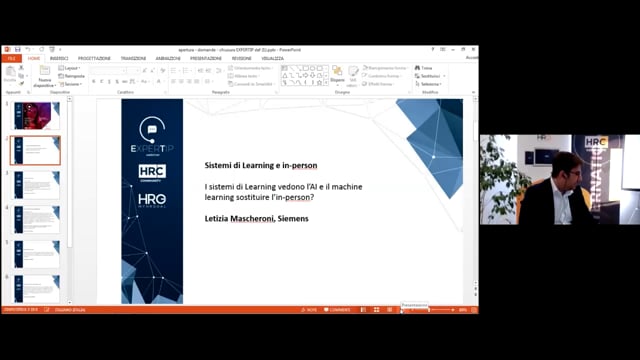Switch to the PROGETTAZIONE tab
The image size is (640, 360).
[x=94, y=59]
